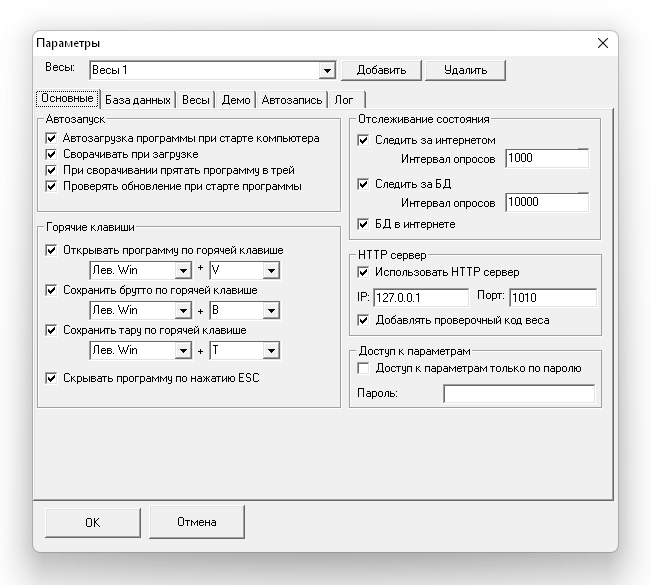Viewport: 651px width, 585px height.
Task: Toggle Сворачивать при загрузке checkbox
Action: point(52,155)
